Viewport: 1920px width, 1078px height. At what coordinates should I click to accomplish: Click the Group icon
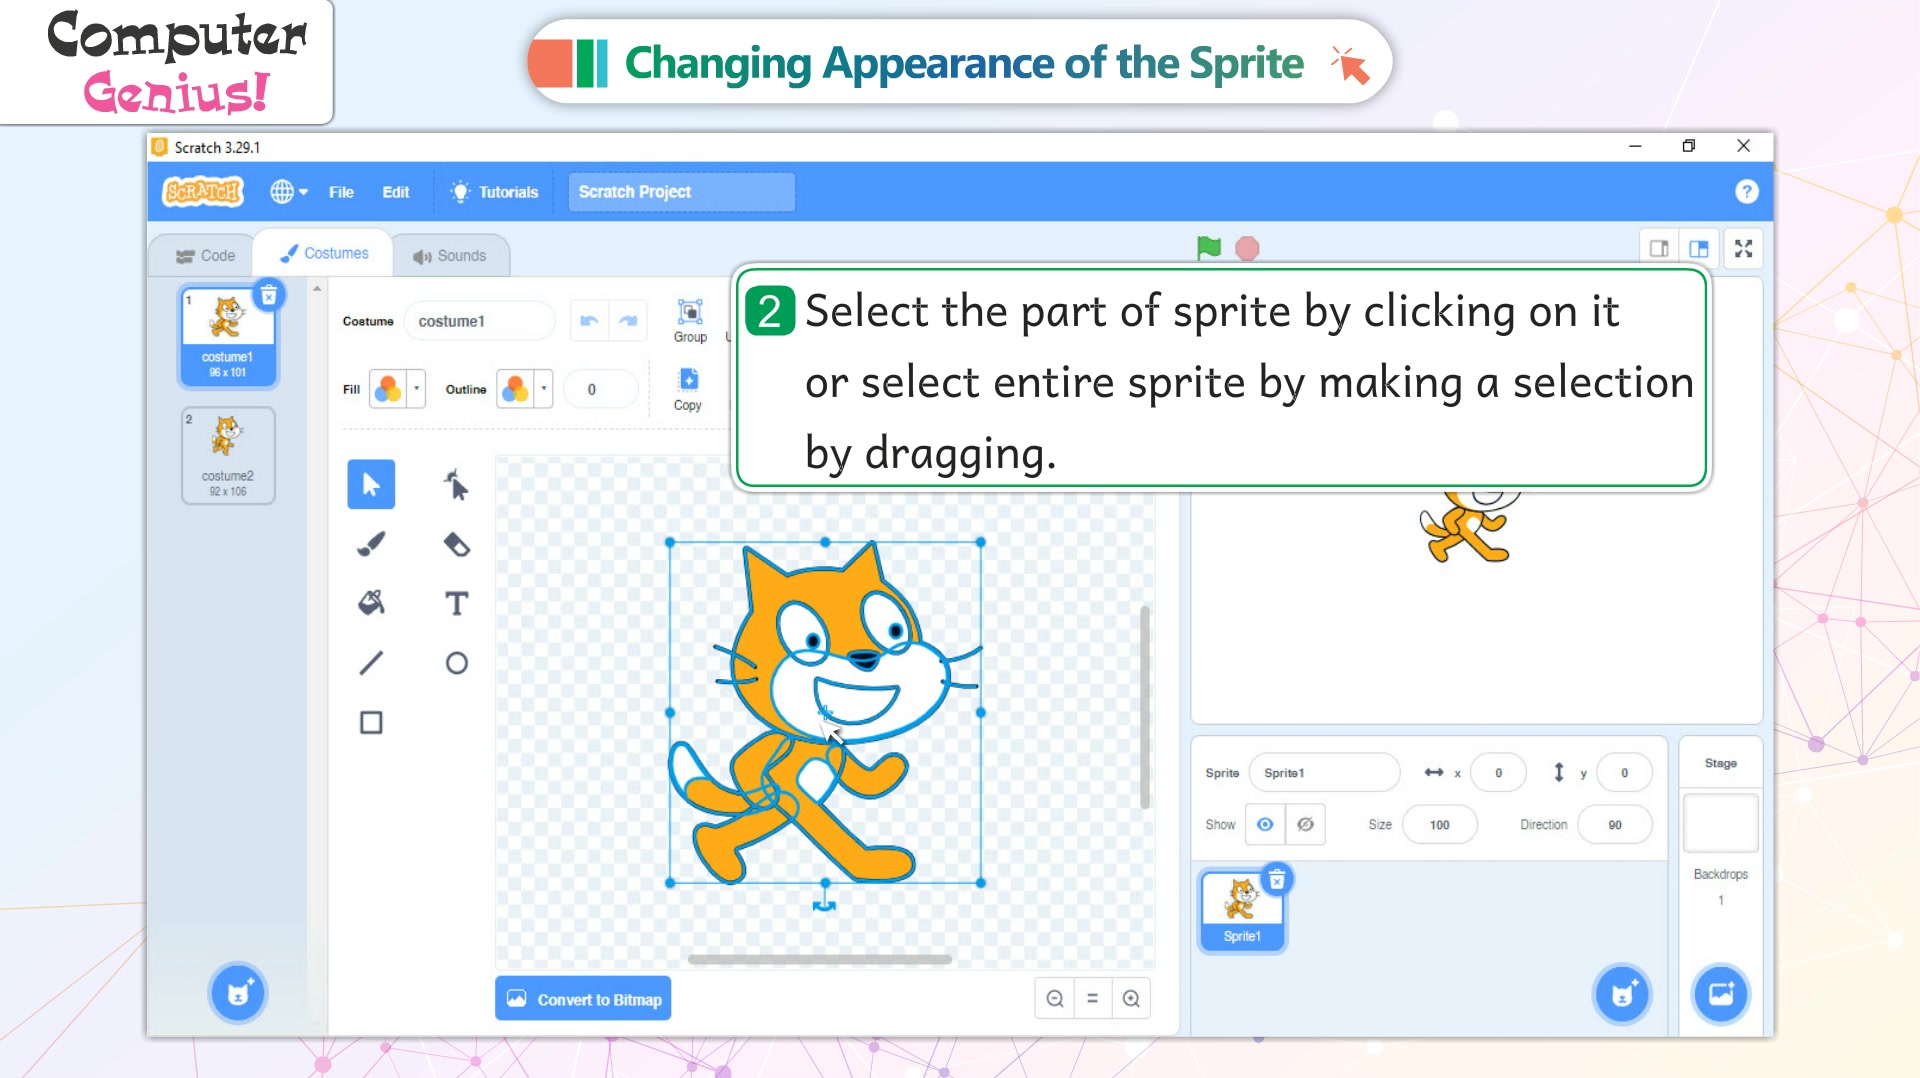[690, 321]
